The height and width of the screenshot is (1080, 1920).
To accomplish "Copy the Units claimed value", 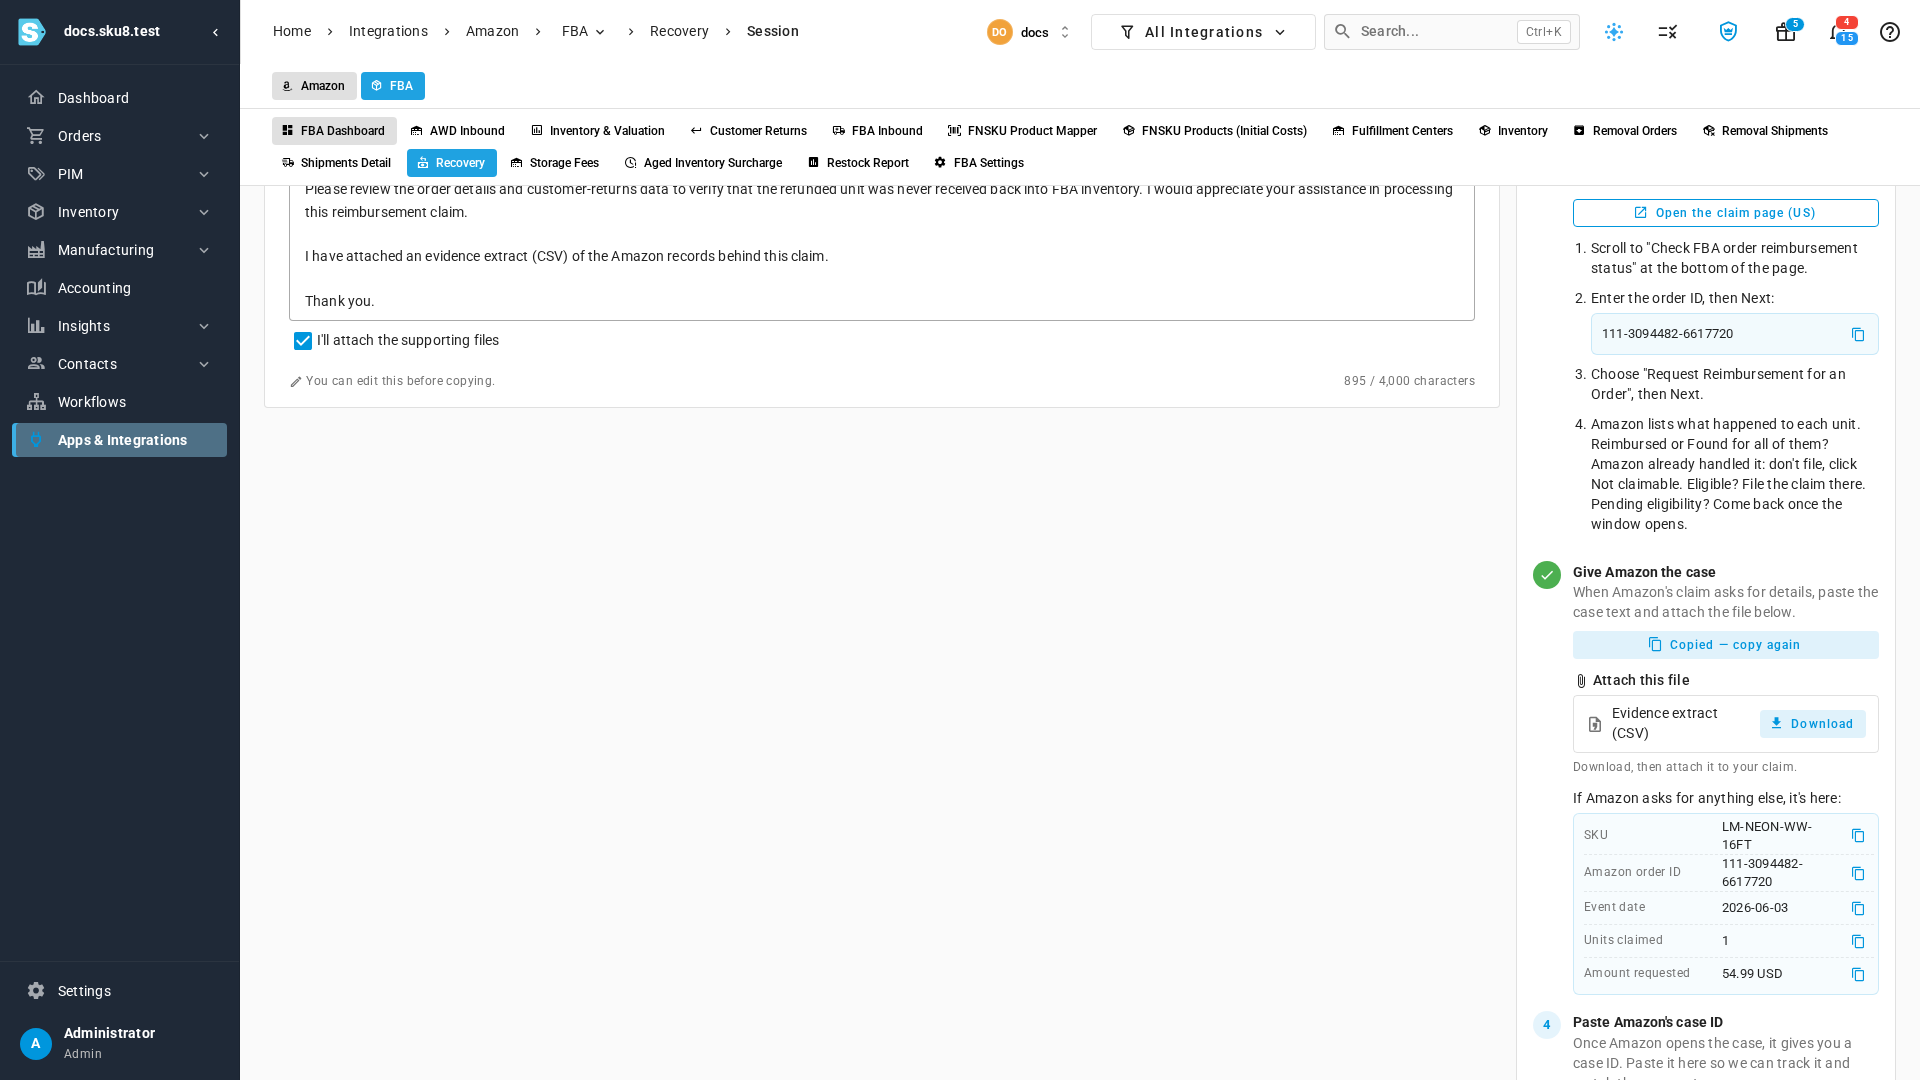I will point(1858,942).
